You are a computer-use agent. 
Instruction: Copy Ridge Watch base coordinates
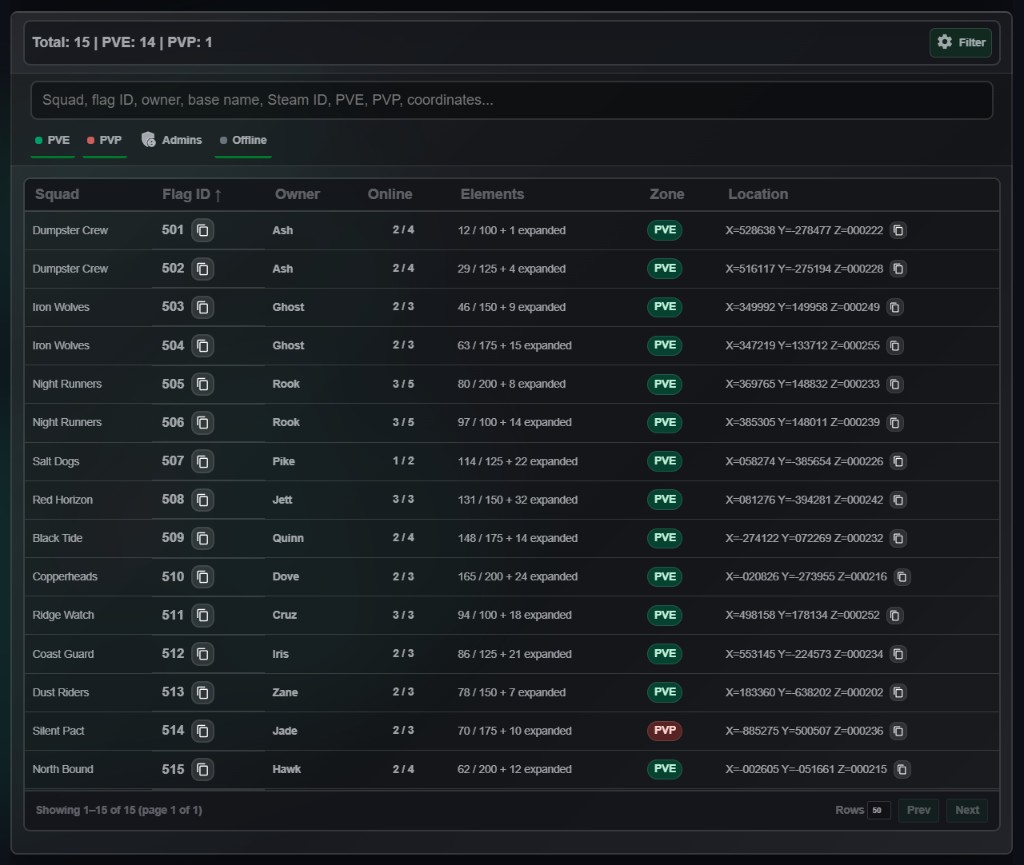point(895,615)
